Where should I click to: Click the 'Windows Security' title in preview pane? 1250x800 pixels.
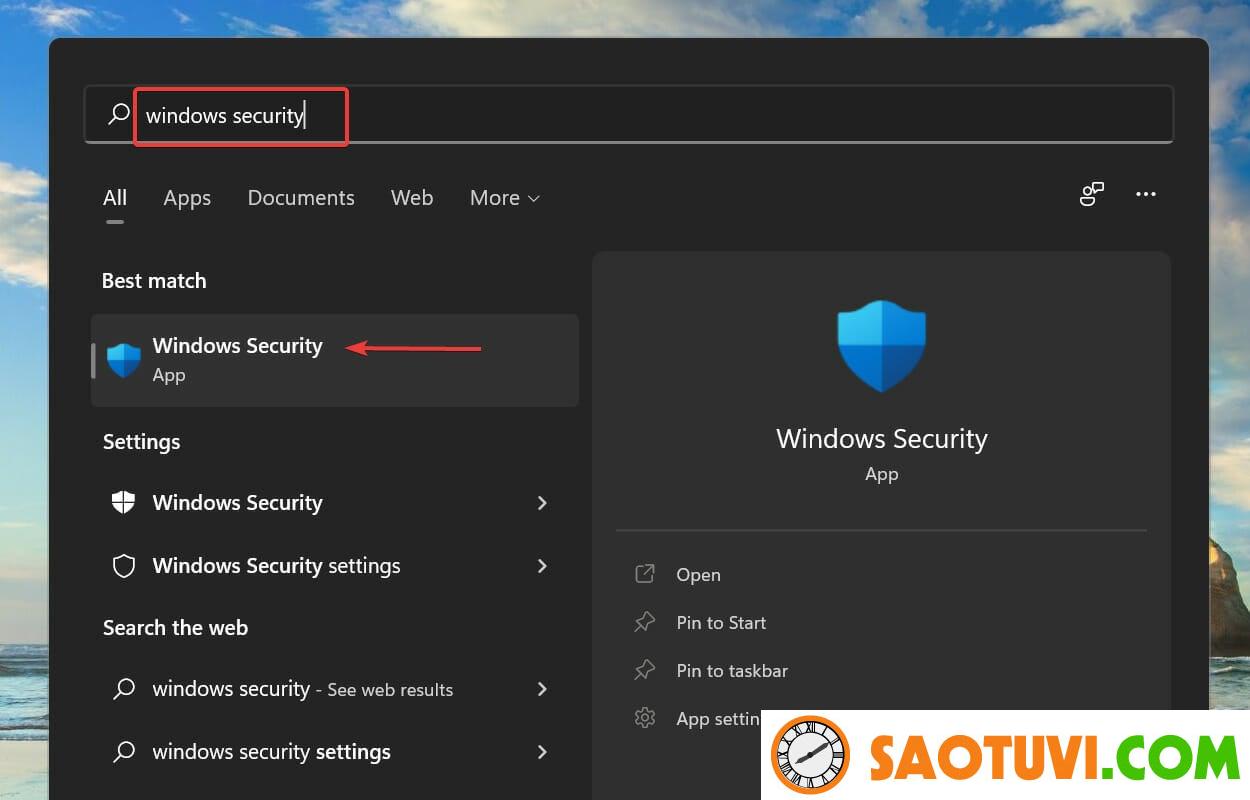pos(882,439)
